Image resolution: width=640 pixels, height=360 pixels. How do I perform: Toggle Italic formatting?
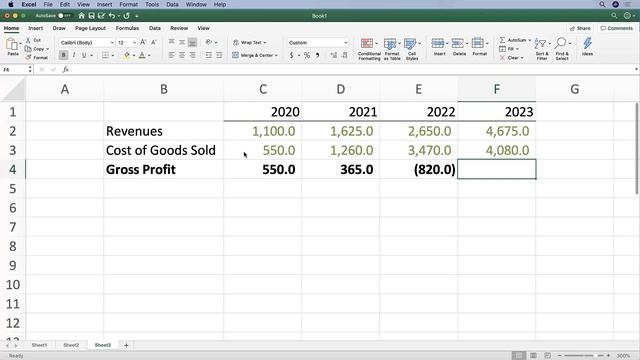[73, 55]
